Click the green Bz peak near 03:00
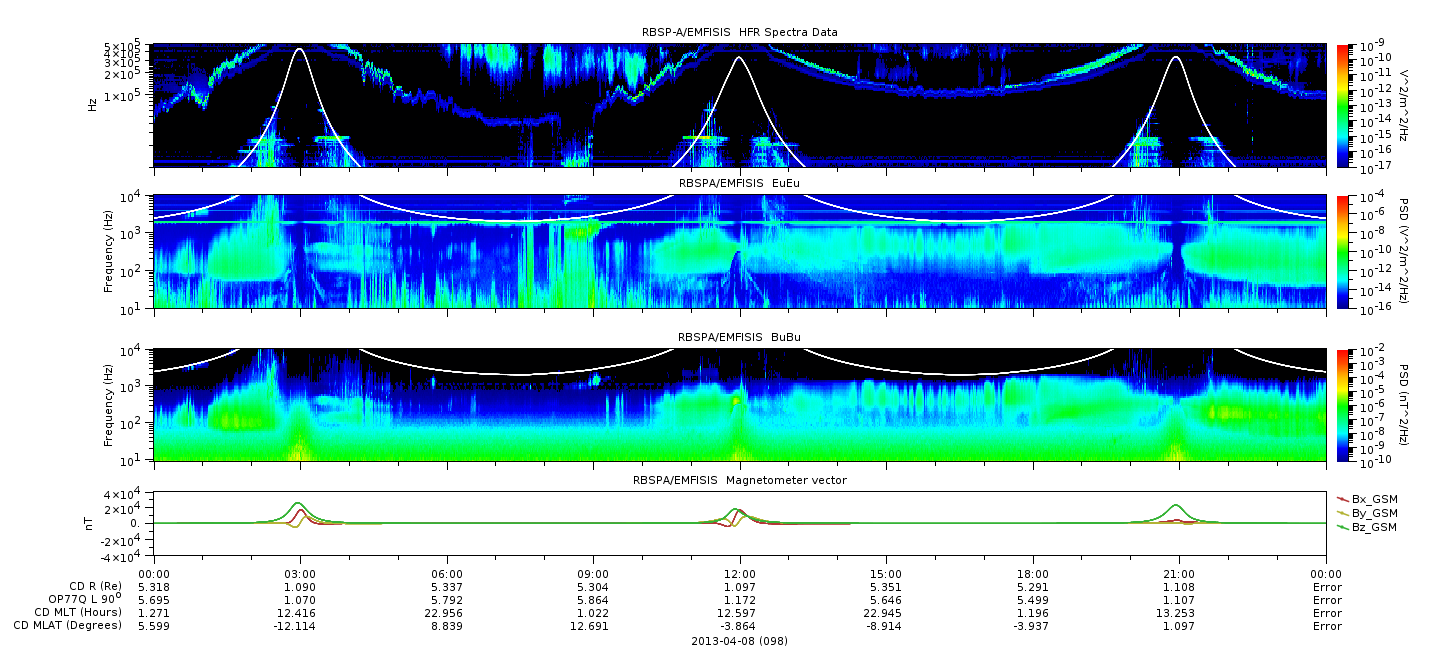 coord(298,503)
